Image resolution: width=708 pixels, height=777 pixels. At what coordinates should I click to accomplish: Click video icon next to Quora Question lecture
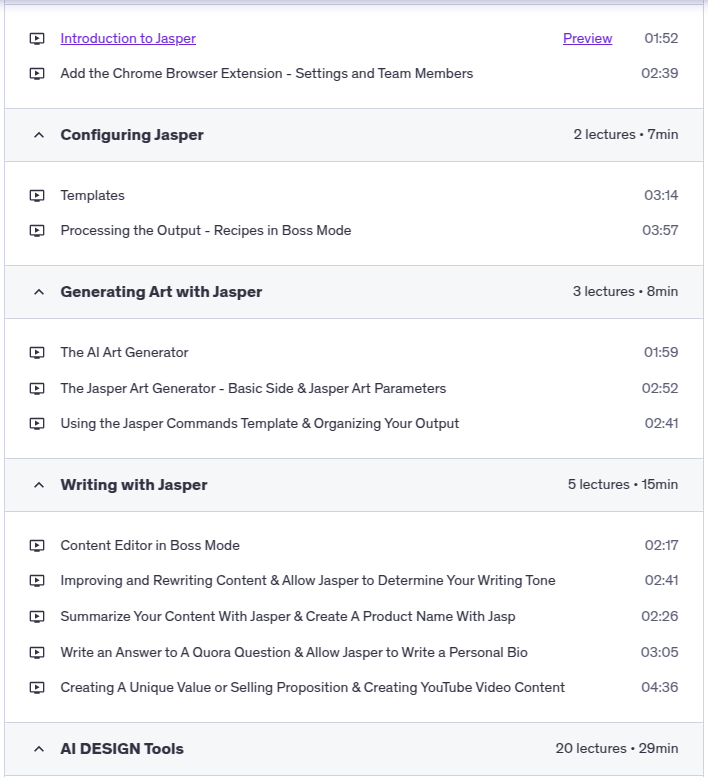pyautogui.click(x=37, y=653)
